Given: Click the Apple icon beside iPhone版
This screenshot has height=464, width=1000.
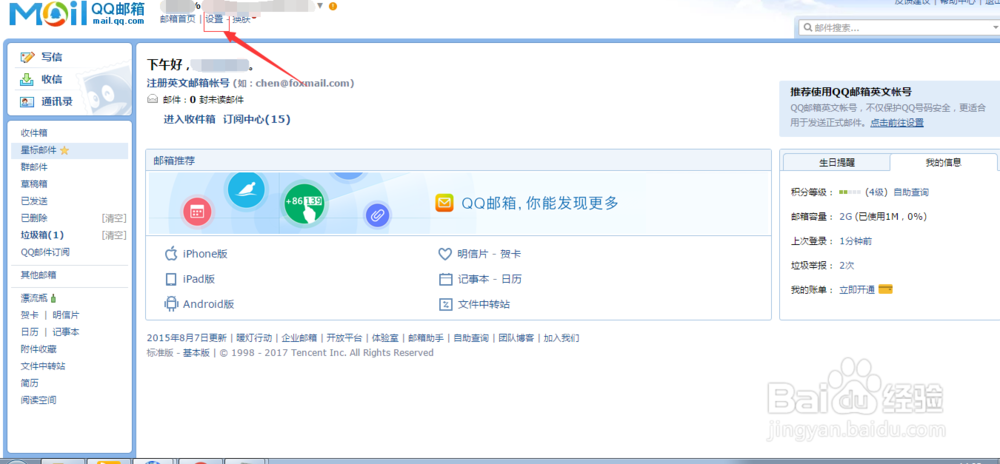Looking at the screenshot, I should pos(170,254).
